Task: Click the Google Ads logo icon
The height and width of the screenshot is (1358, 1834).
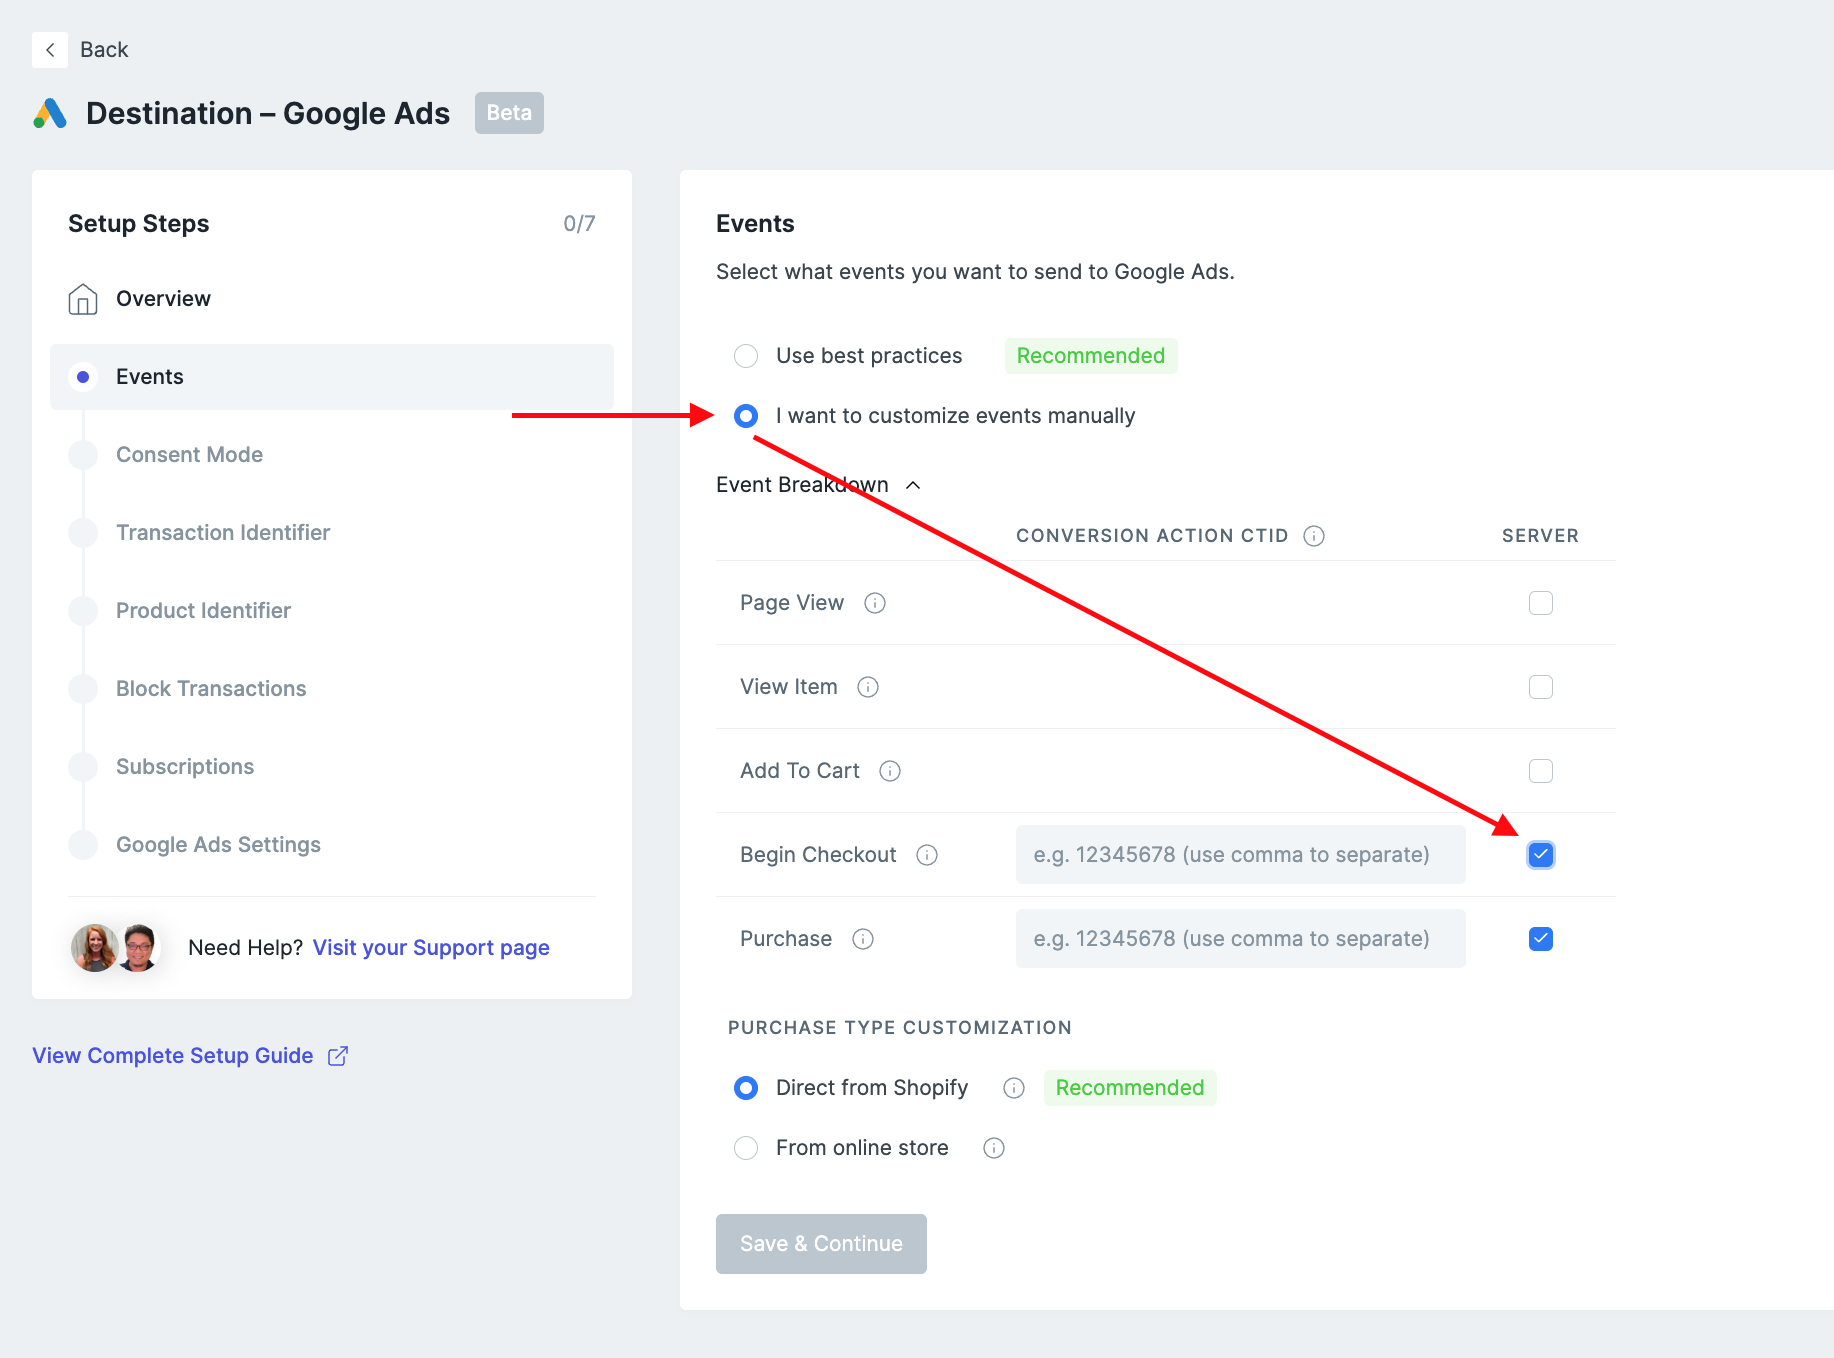Action: tap(50, 114)
